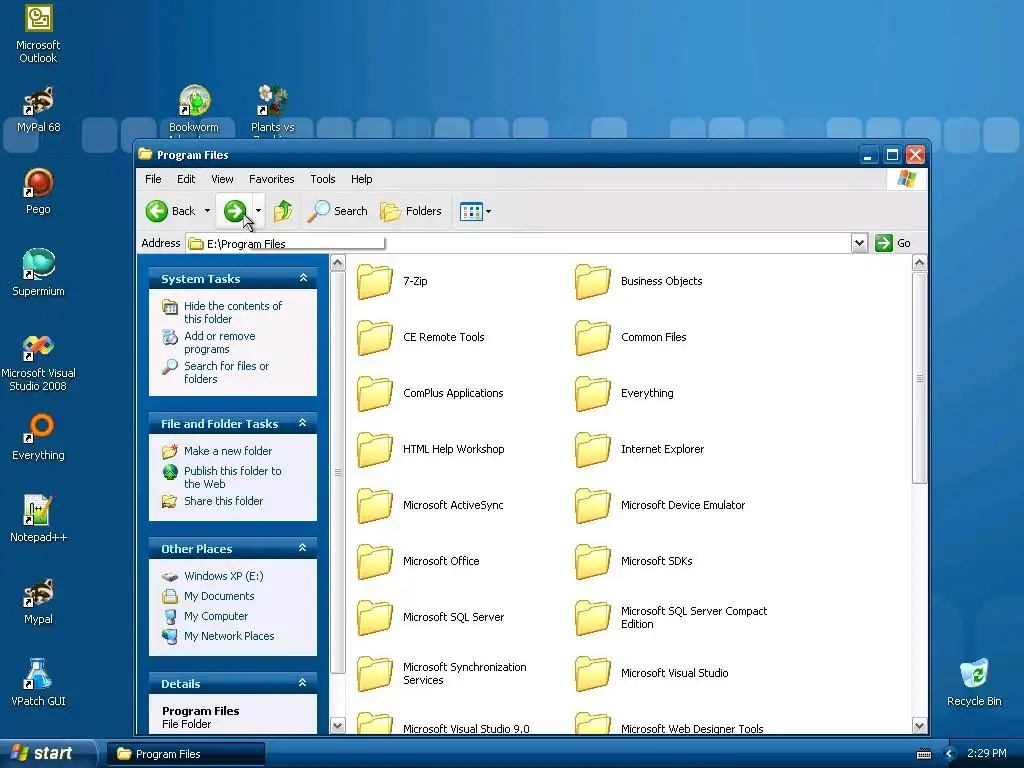Screen dimensions: 1024x768
Task: Collapse the File and Folder Tasks panel
Action: click(302, 423)
